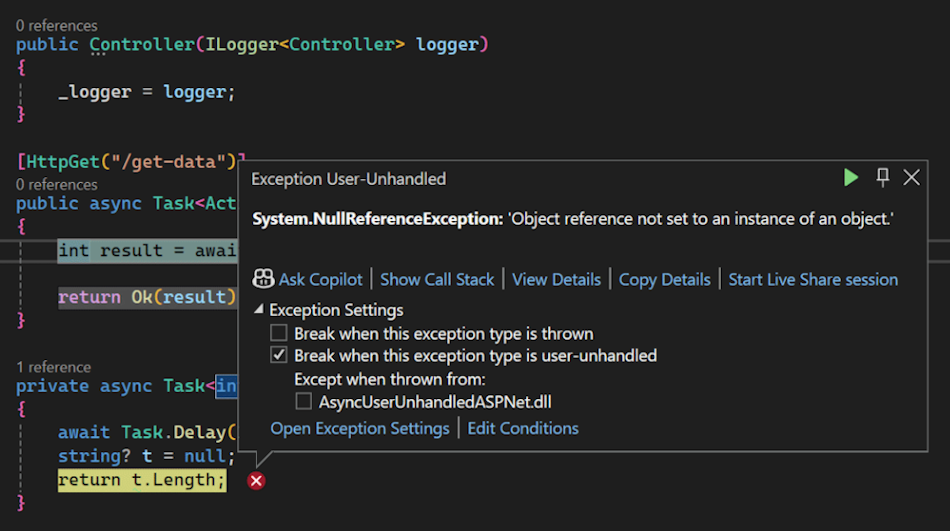Click the highlighted return t.Length line
This screenshot has width=950, height=531.
142,480
